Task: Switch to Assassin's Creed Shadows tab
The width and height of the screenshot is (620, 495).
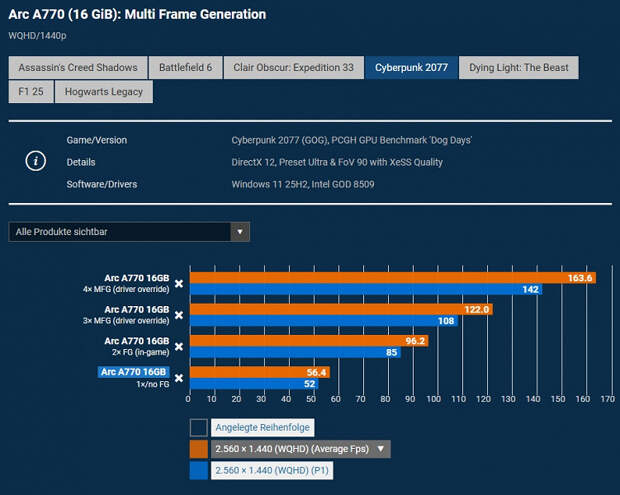Action: click(x=77, y=68)
